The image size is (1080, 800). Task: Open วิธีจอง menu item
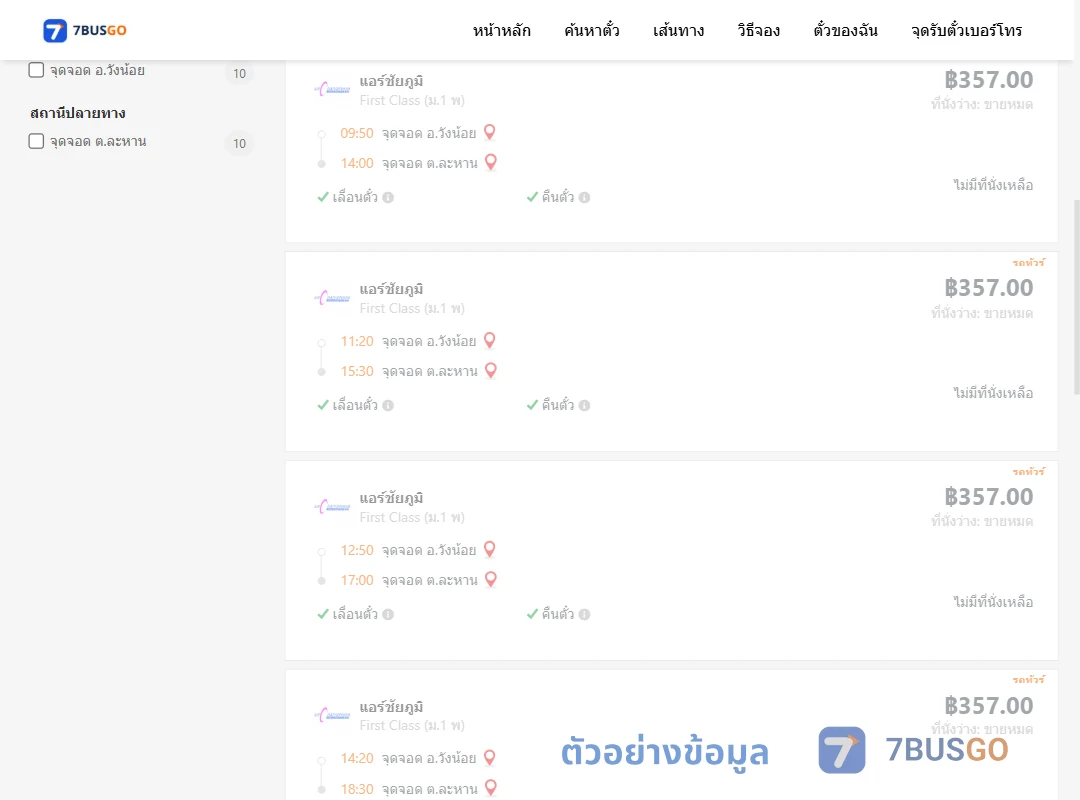coord(758,30)
